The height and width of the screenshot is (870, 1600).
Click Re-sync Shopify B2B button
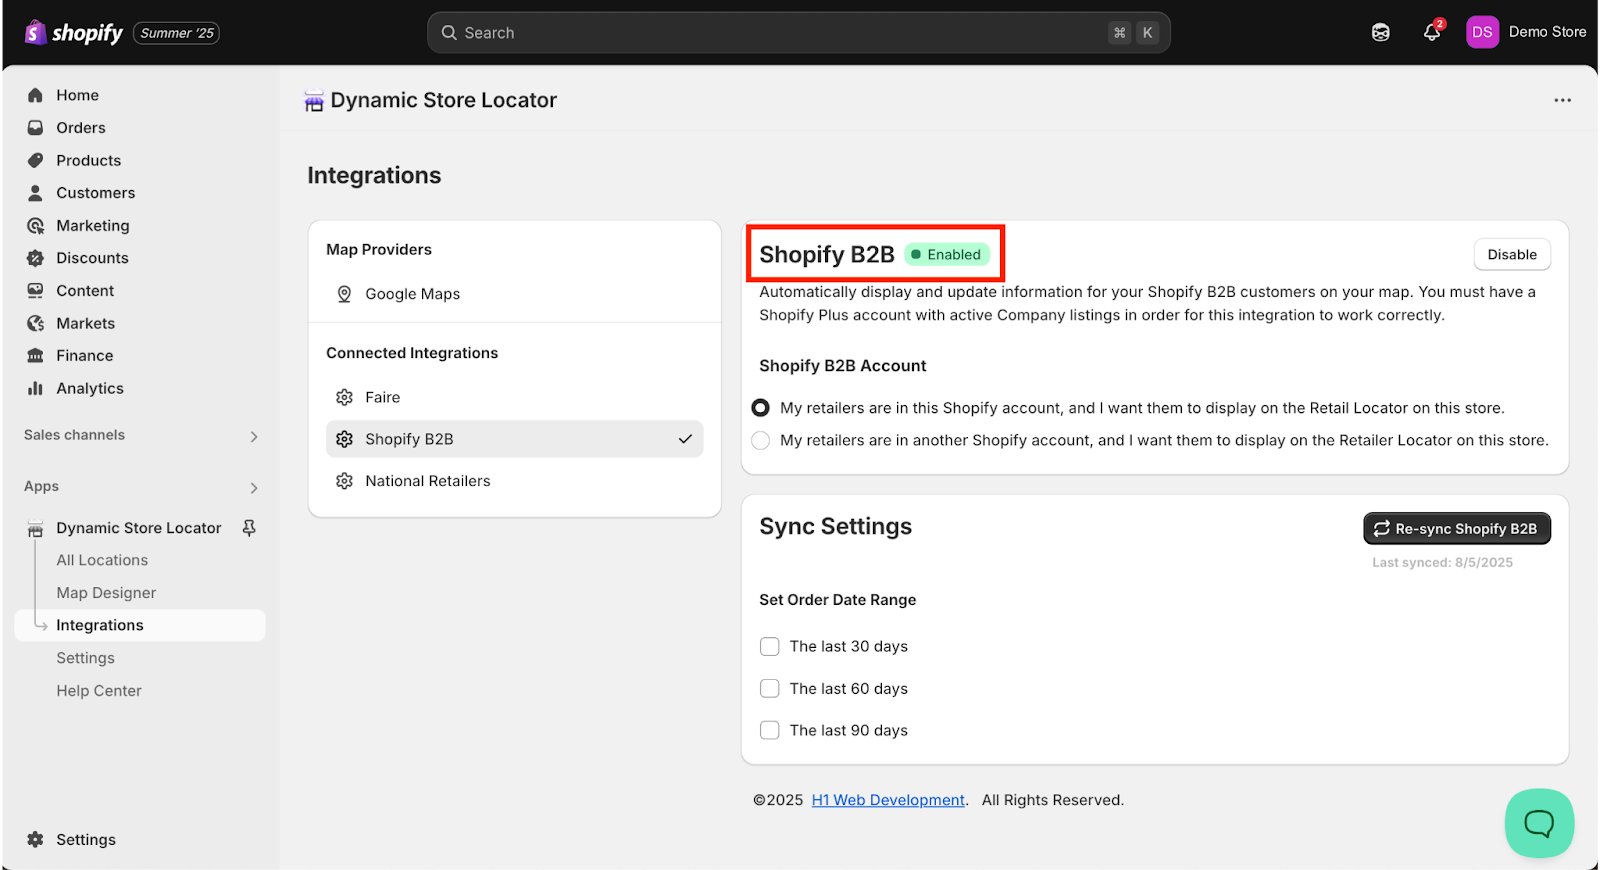tap(1457, 529)
